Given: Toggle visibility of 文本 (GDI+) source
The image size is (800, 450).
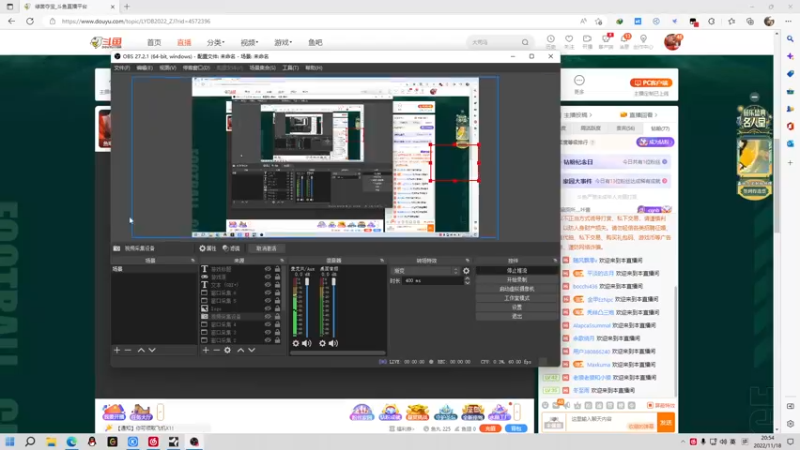Looking at the screenshot, I should tap(267, 285).
